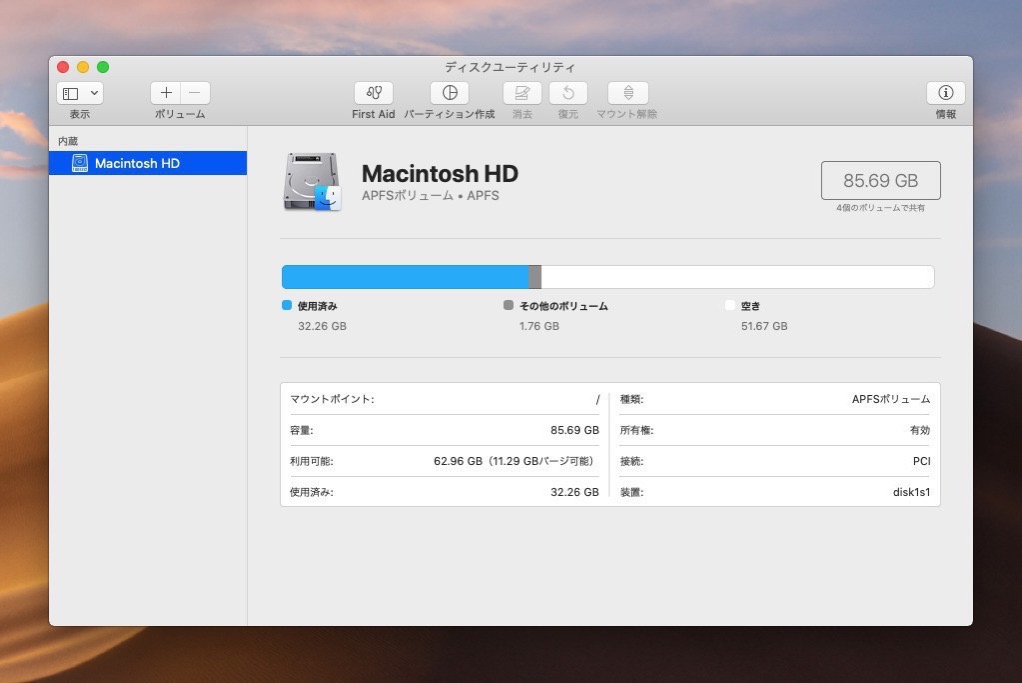Click the Macintosh HD drive icon
Screen dimensions: 1022x683
click(311, 182)
